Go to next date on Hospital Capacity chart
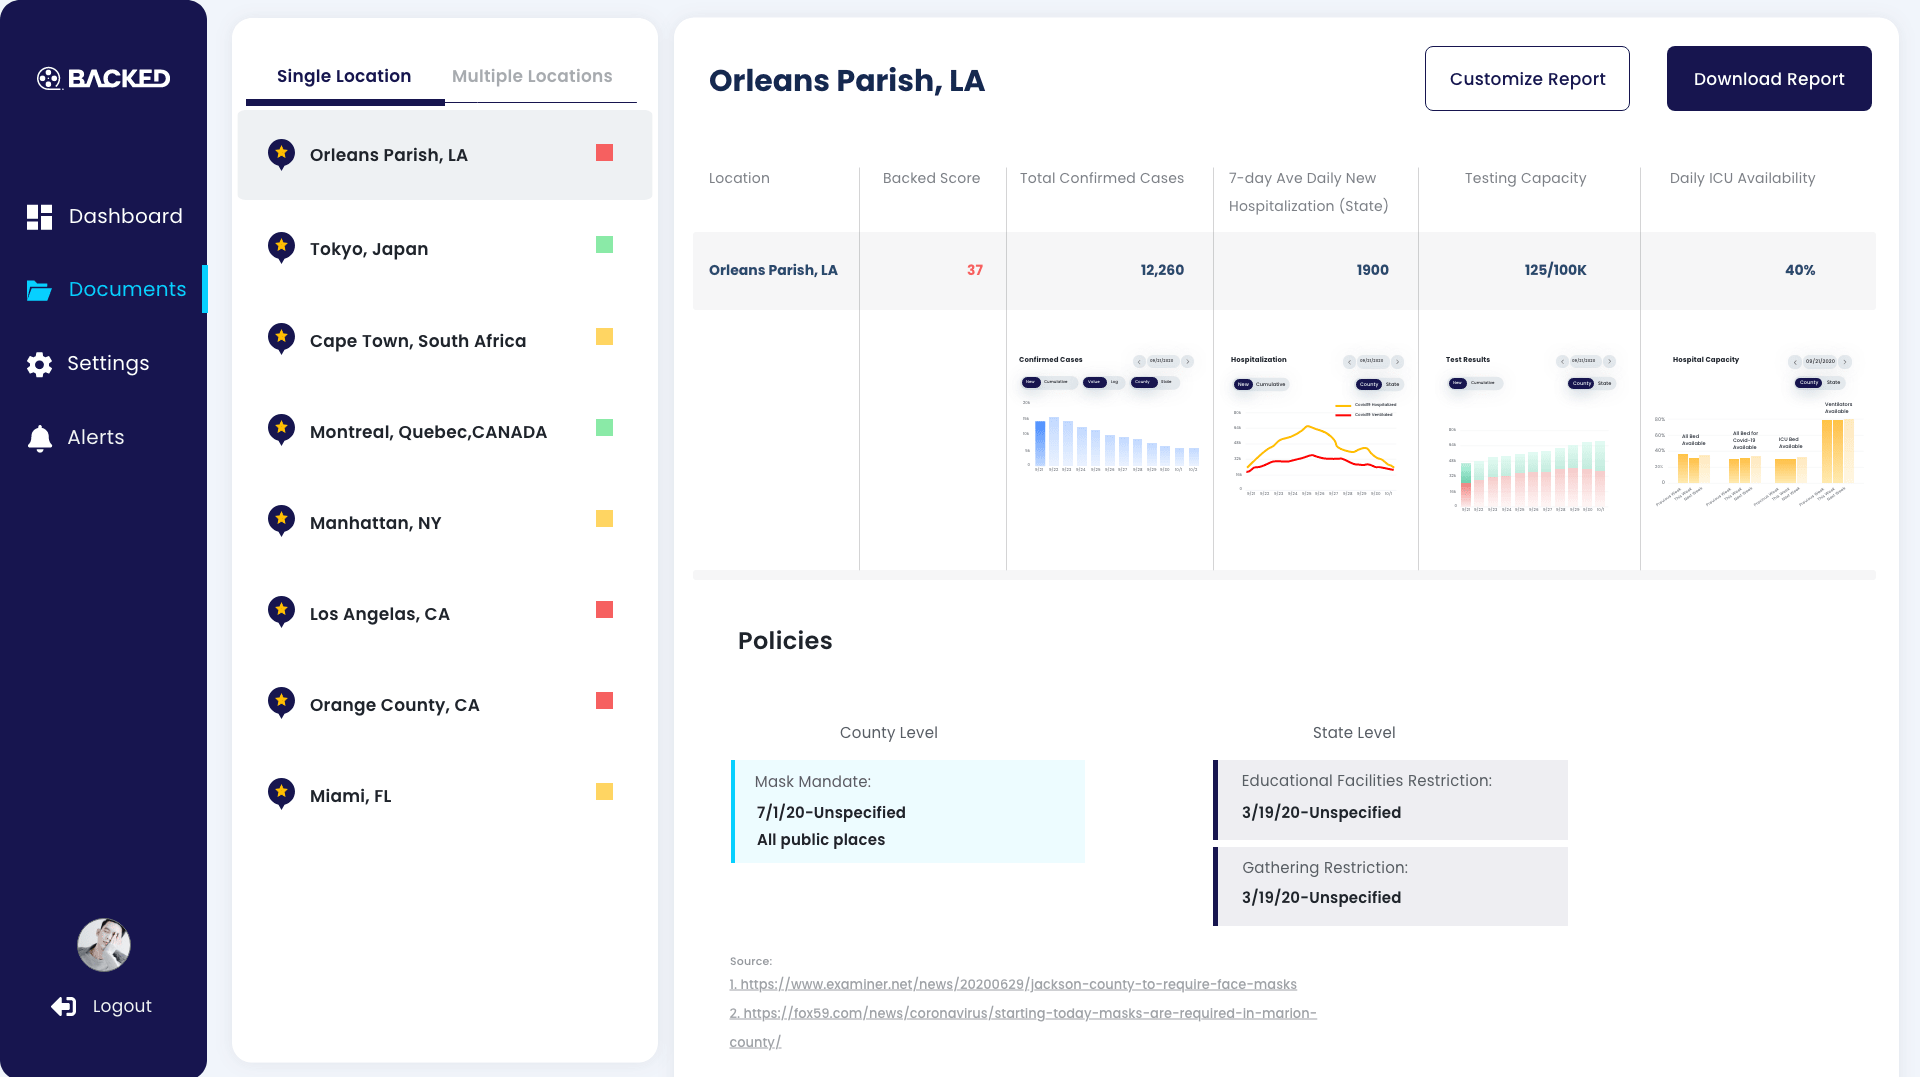The image size is (1920, 1077). pyautogui.click(x=1845, y=362)
